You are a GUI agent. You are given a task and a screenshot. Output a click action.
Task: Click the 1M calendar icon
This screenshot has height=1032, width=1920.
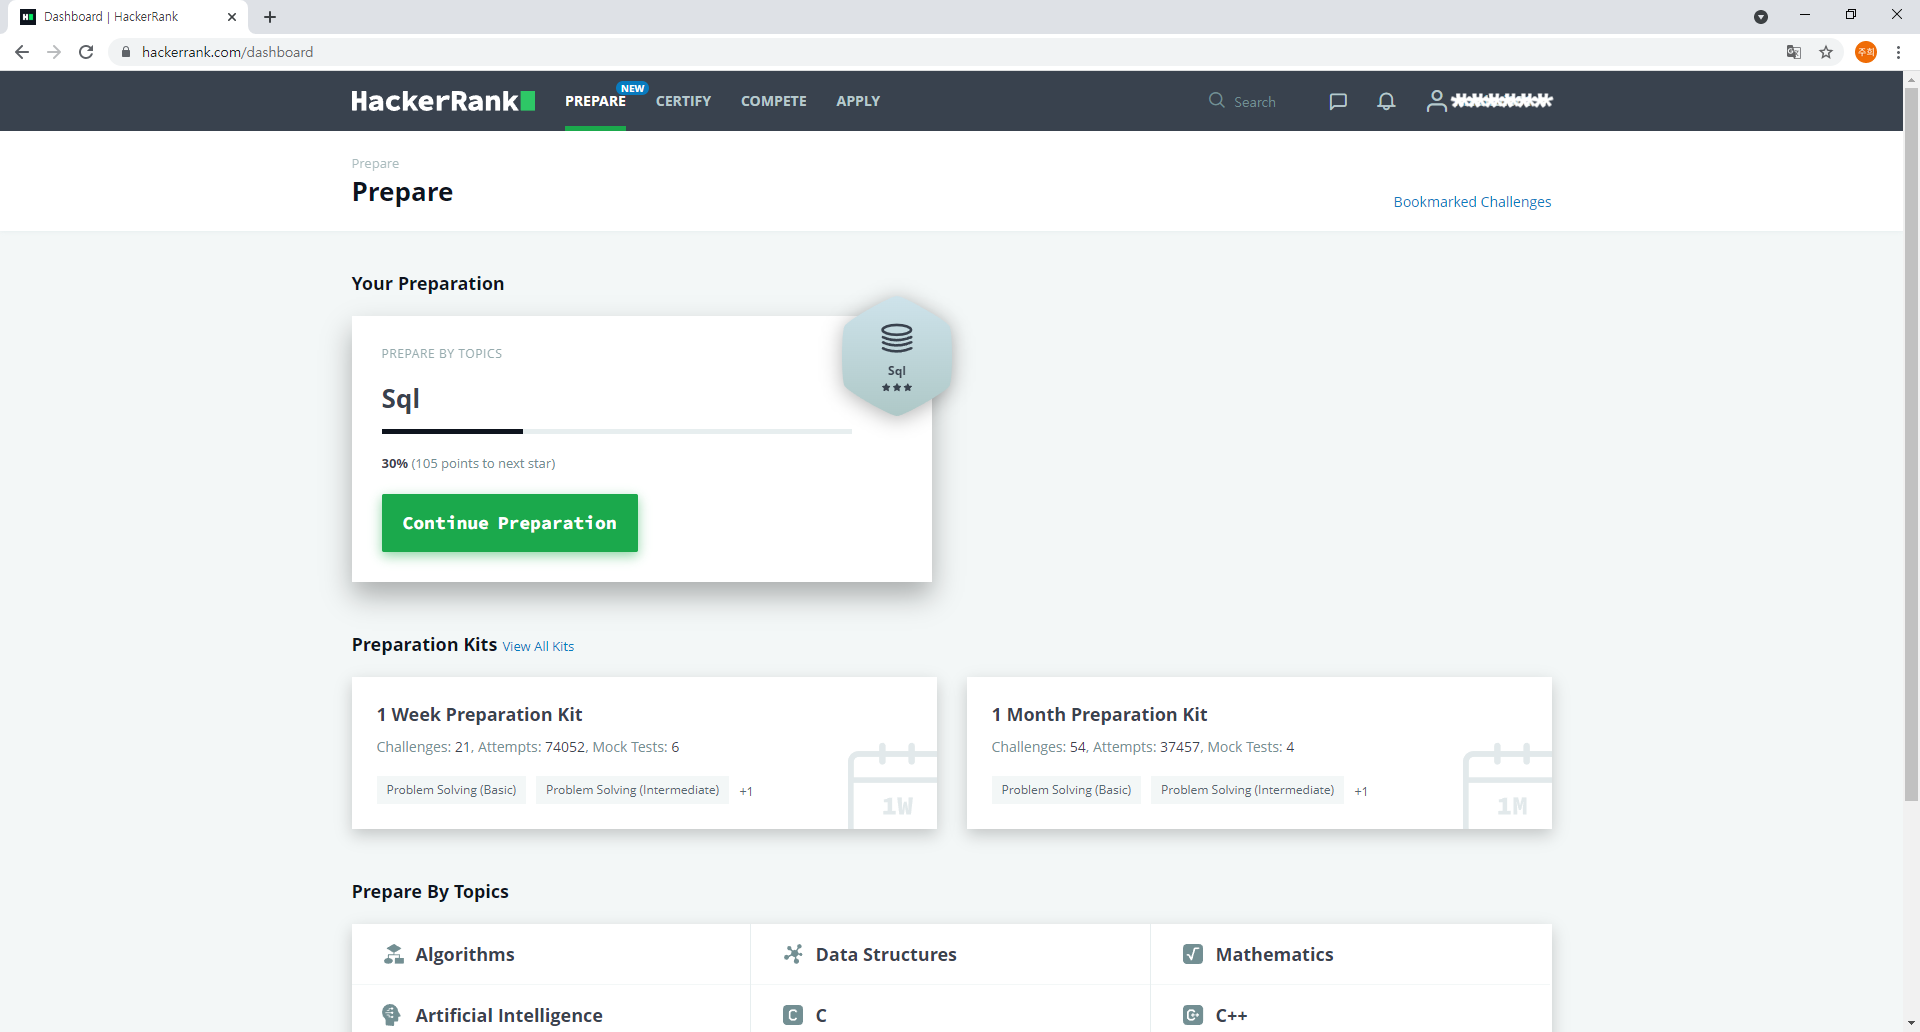pyautogui.click(x=1508, y=786)
